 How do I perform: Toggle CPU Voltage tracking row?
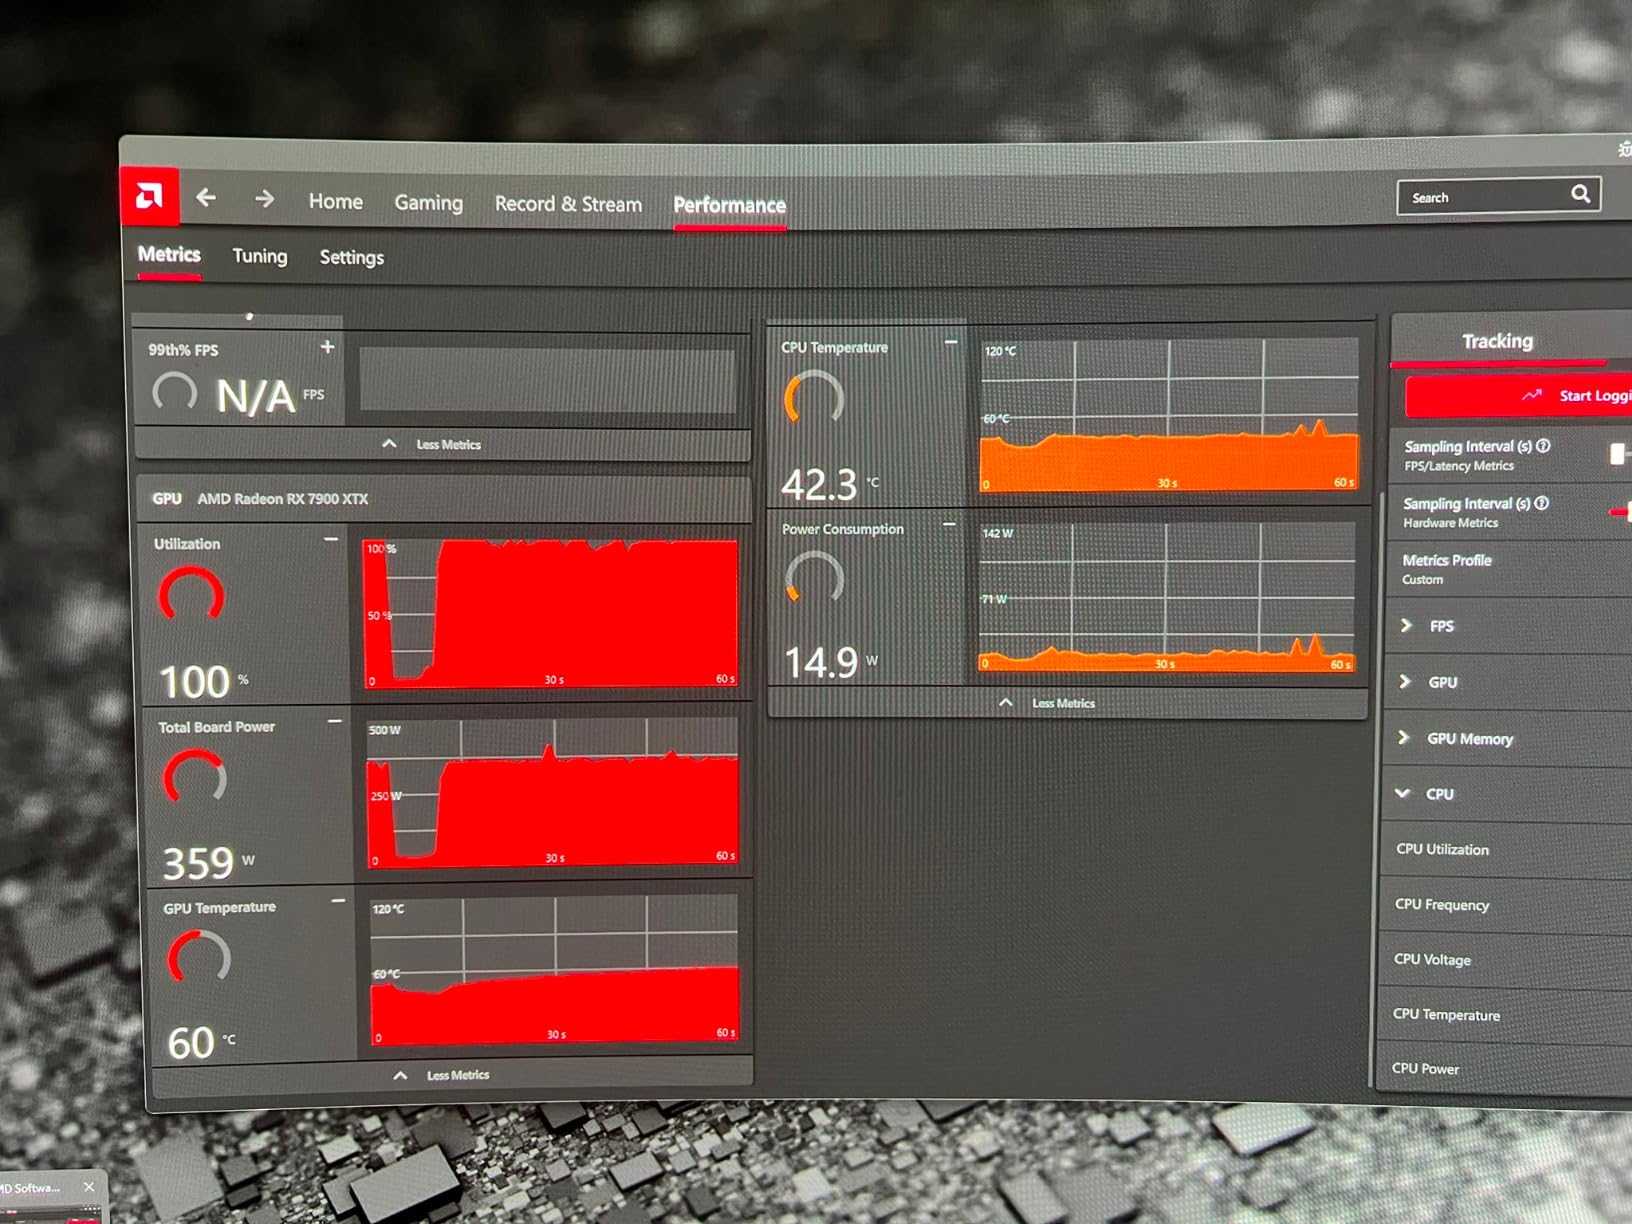click(x=1503, y=959)
